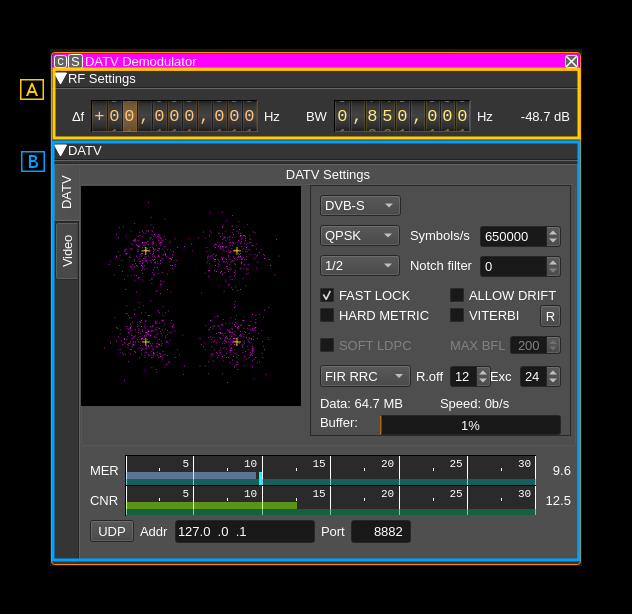Click the Symbols/s input field
The height and width of the screenshot is (614, 632).
pos(514,237)
